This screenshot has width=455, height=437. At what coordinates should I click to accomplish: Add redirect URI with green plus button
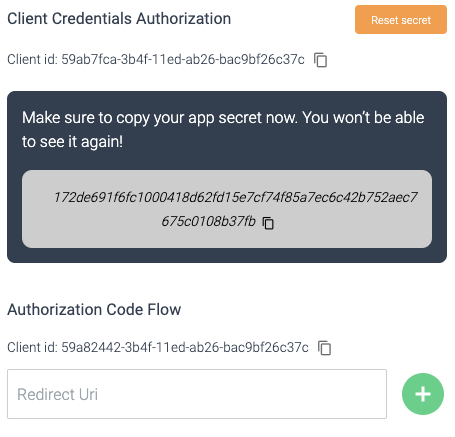pos(423,394)
